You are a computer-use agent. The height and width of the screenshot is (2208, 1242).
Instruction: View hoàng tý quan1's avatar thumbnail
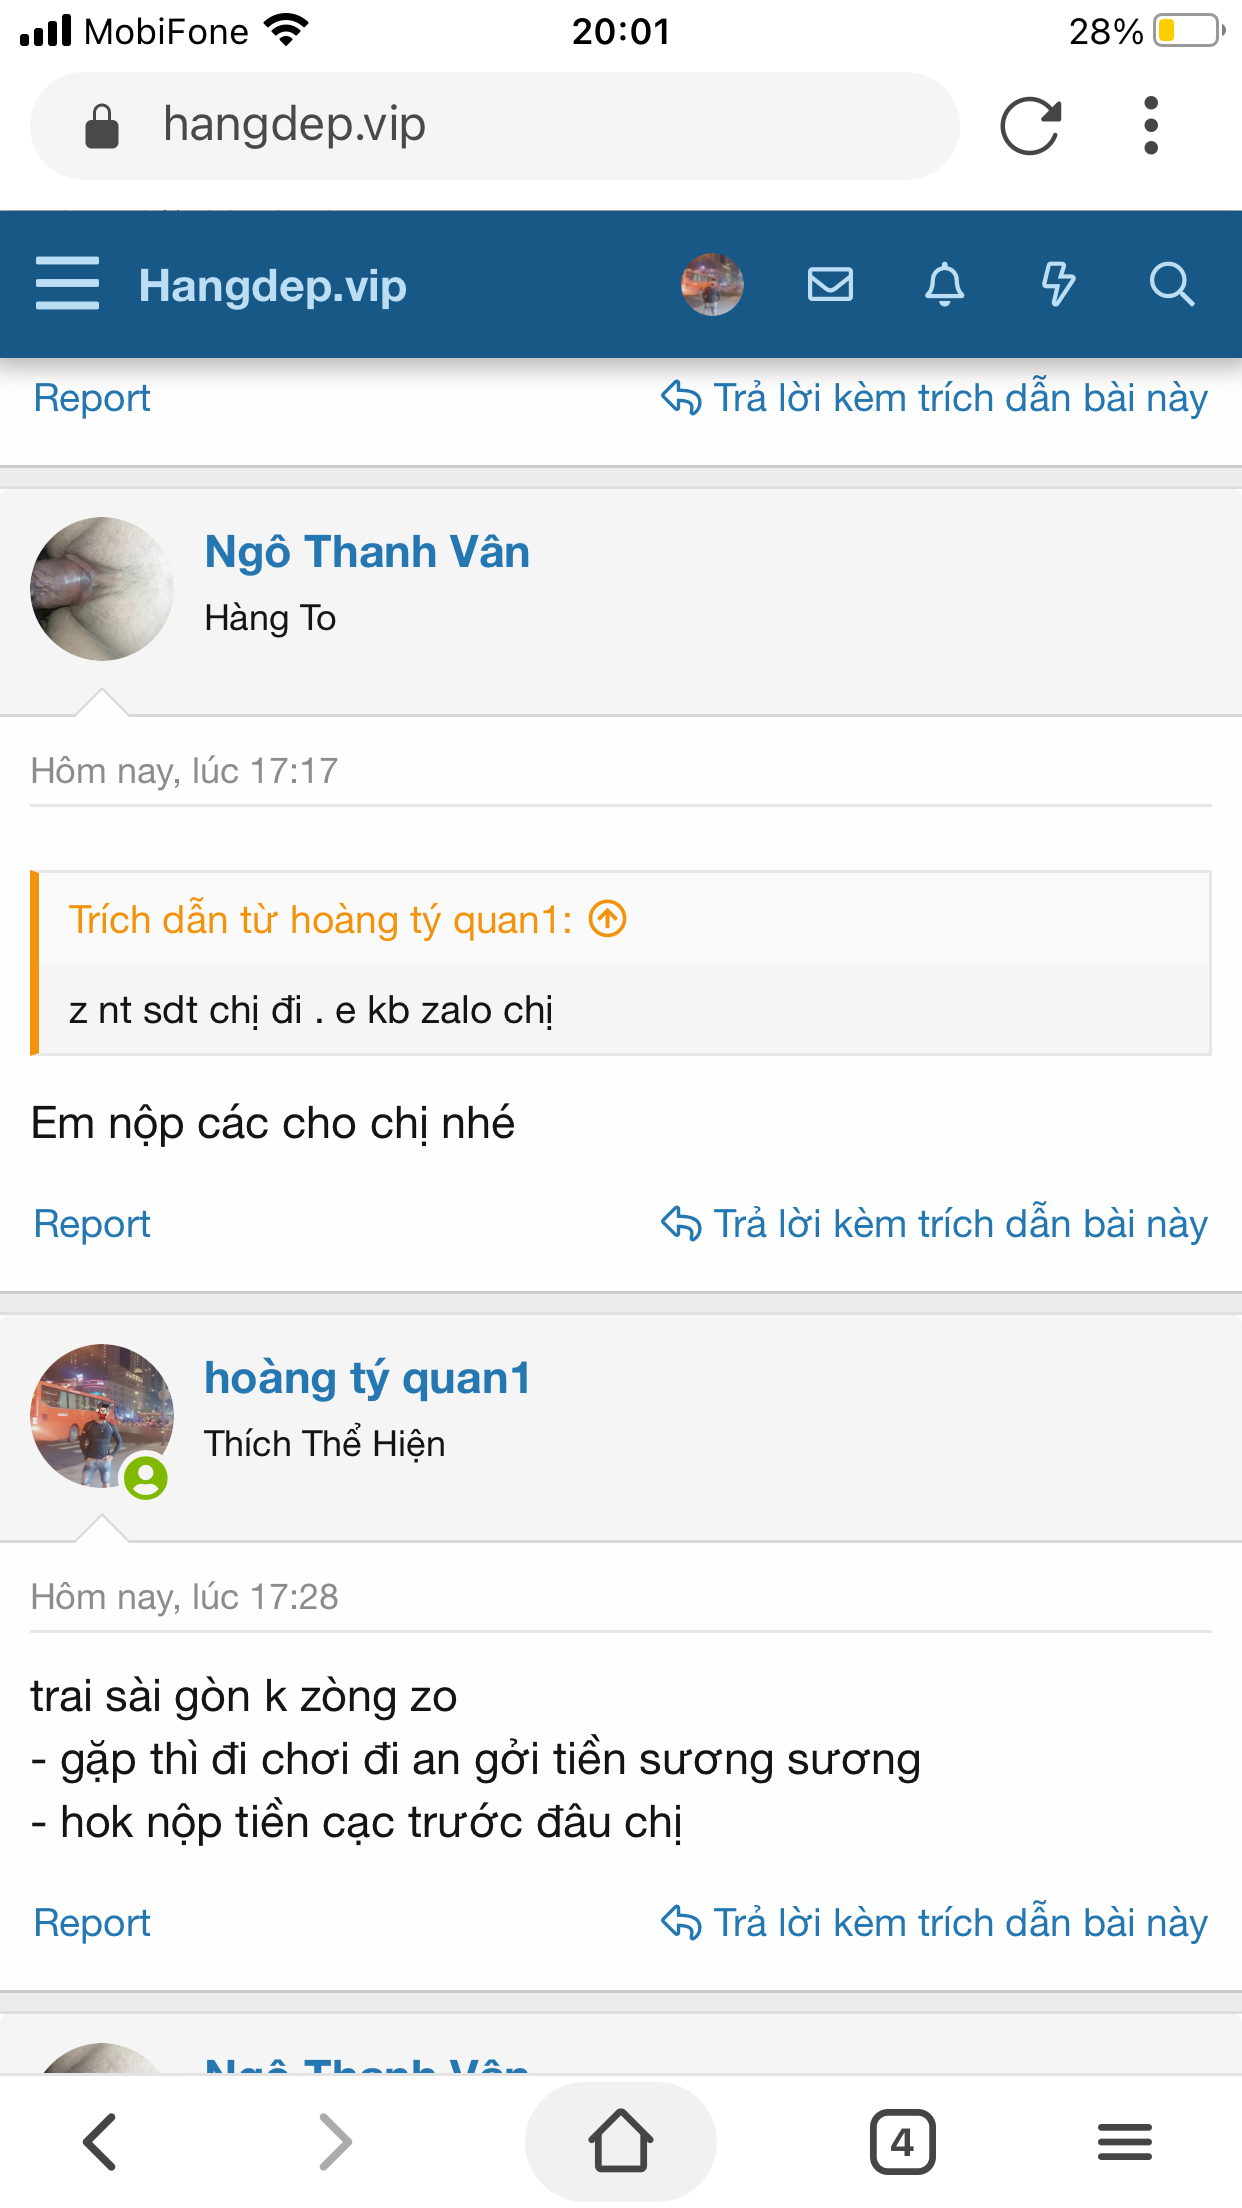coord(102,1416)
